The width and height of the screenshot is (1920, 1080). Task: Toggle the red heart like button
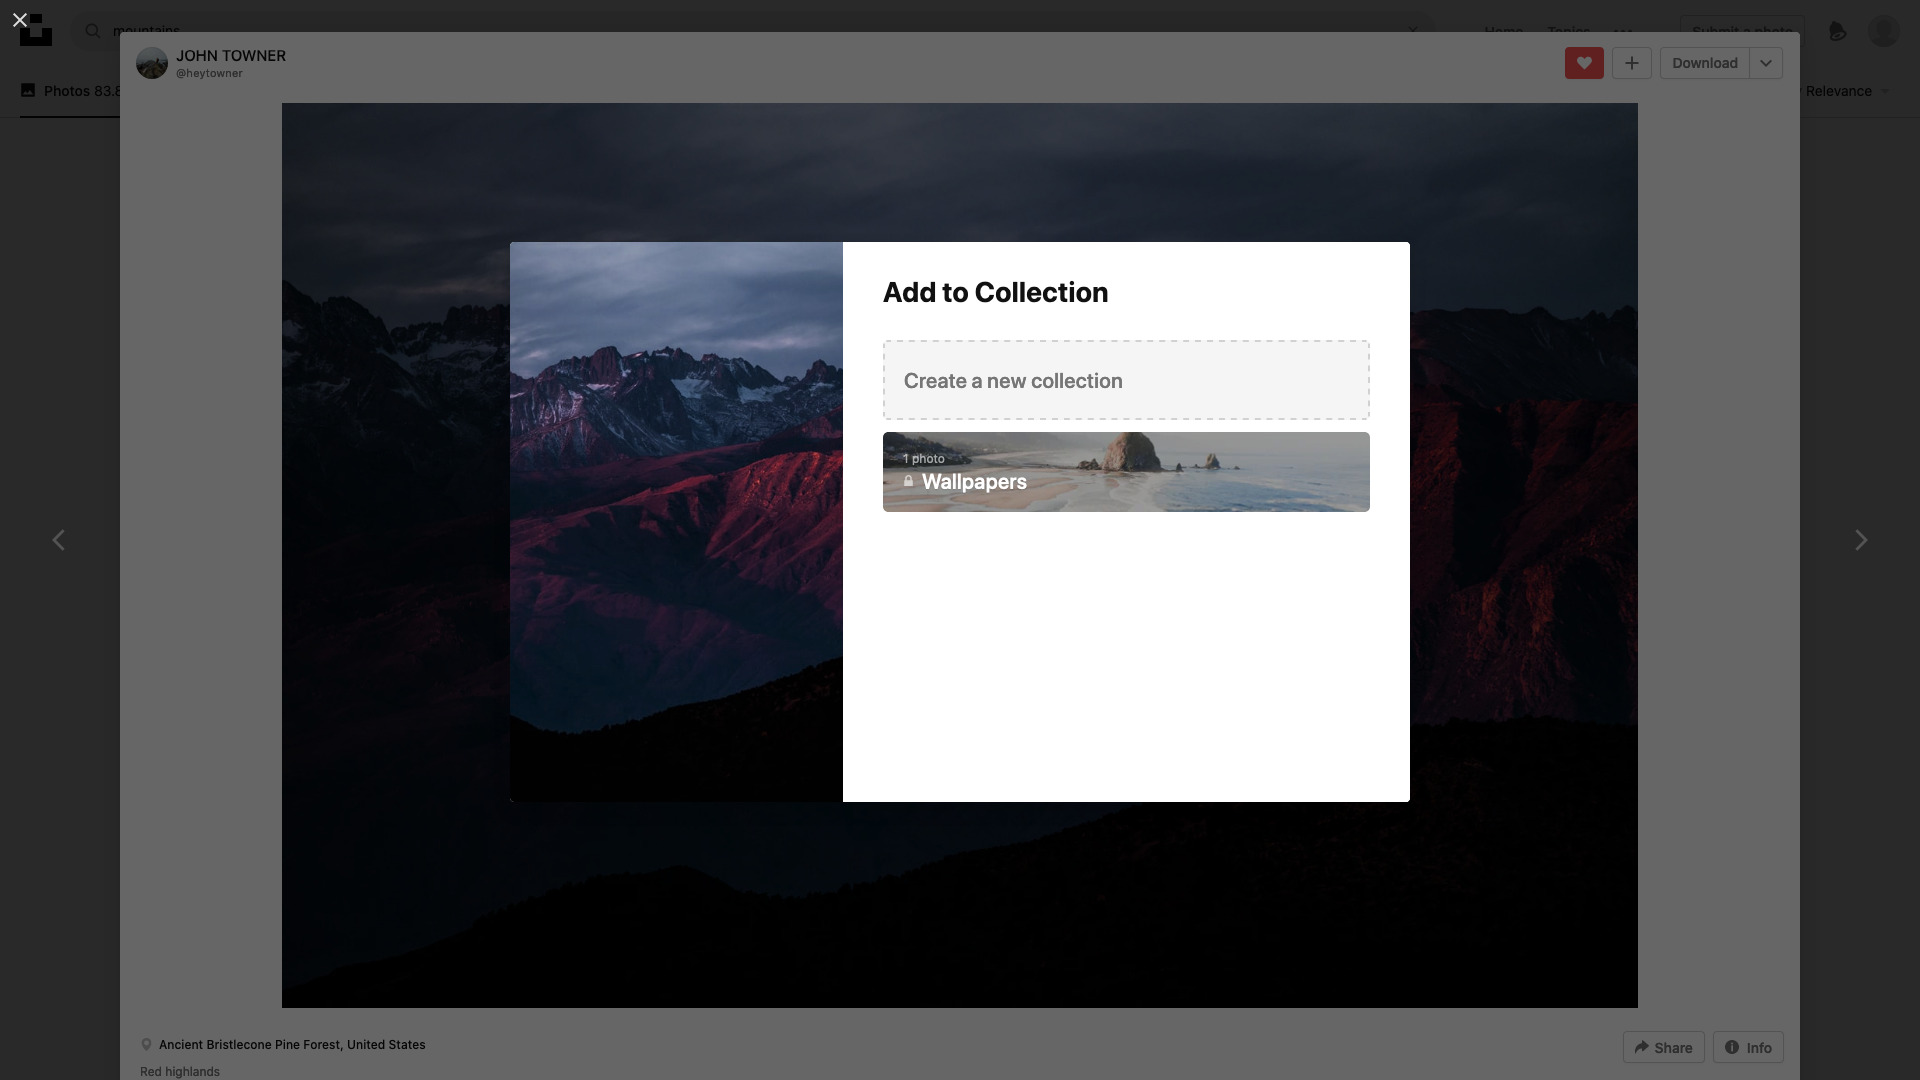point(1584,63)
